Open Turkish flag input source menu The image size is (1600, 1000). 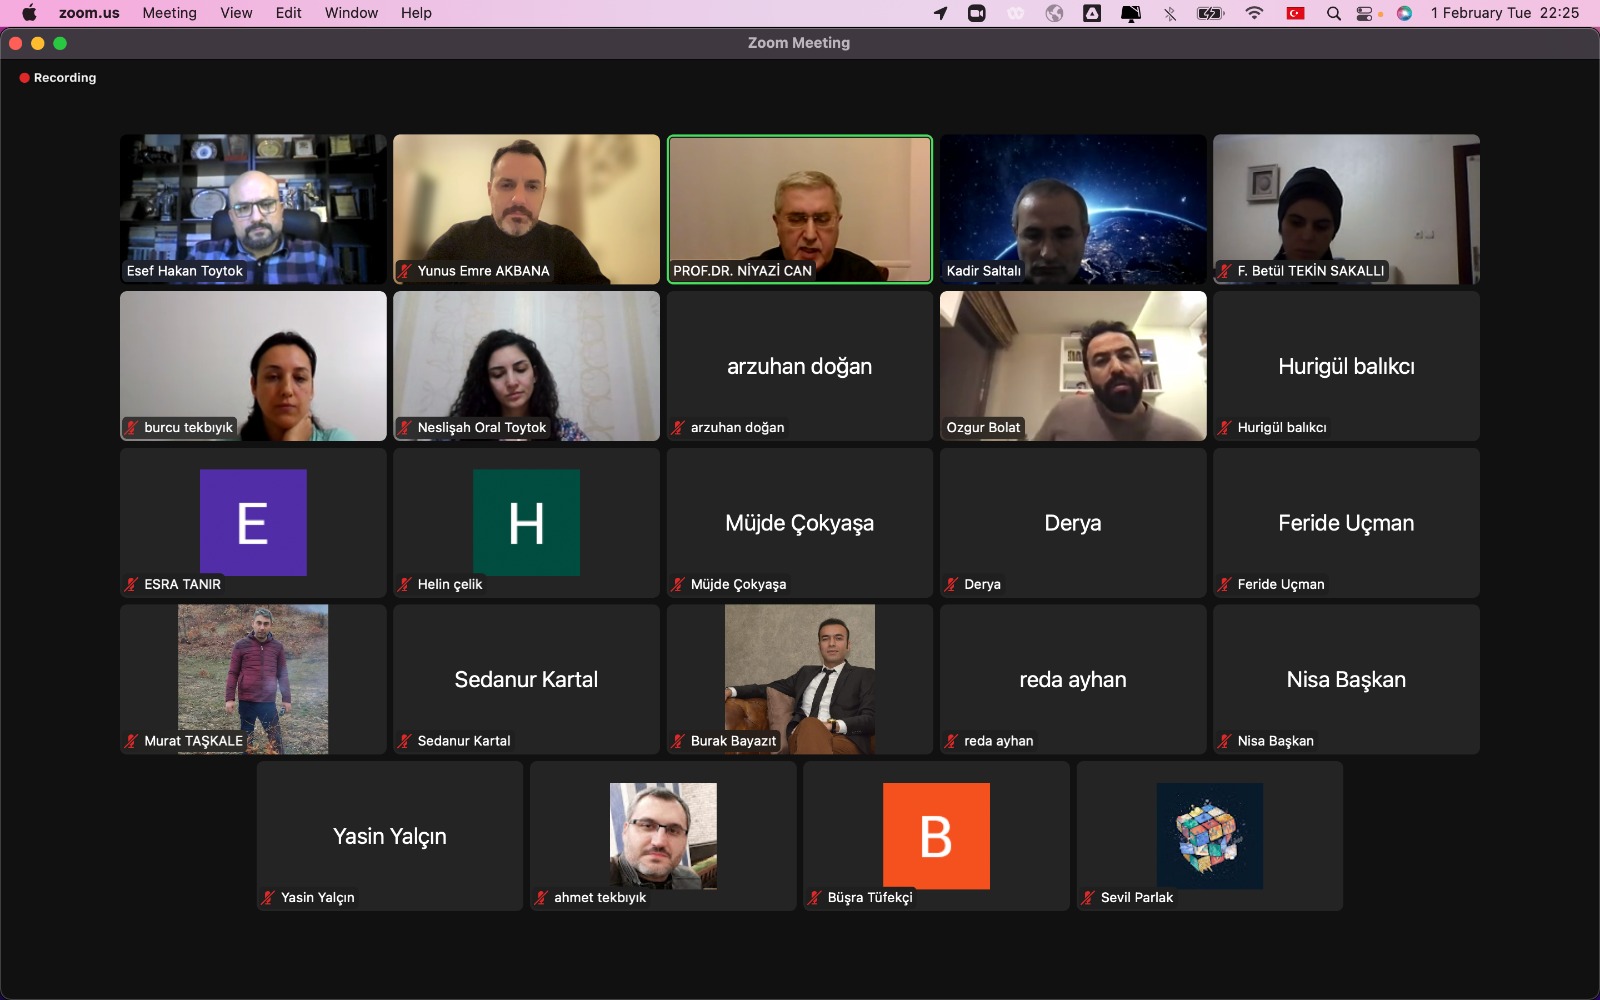[x=1295, y=13]
